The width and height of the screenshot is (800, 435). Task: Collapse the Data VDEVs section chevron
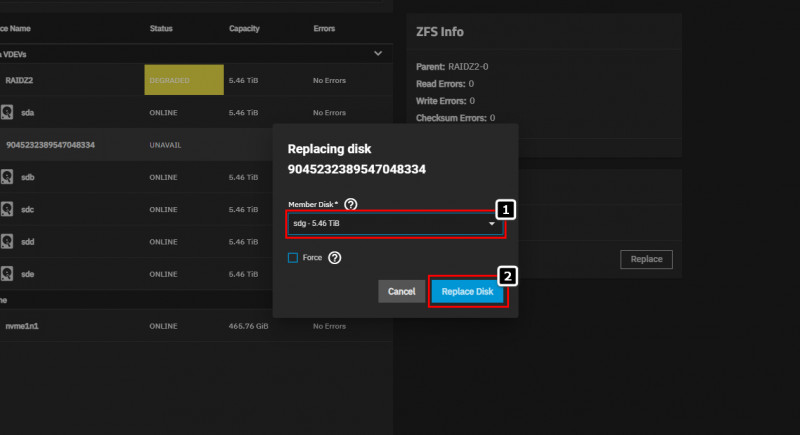click(x=378, y=52)
